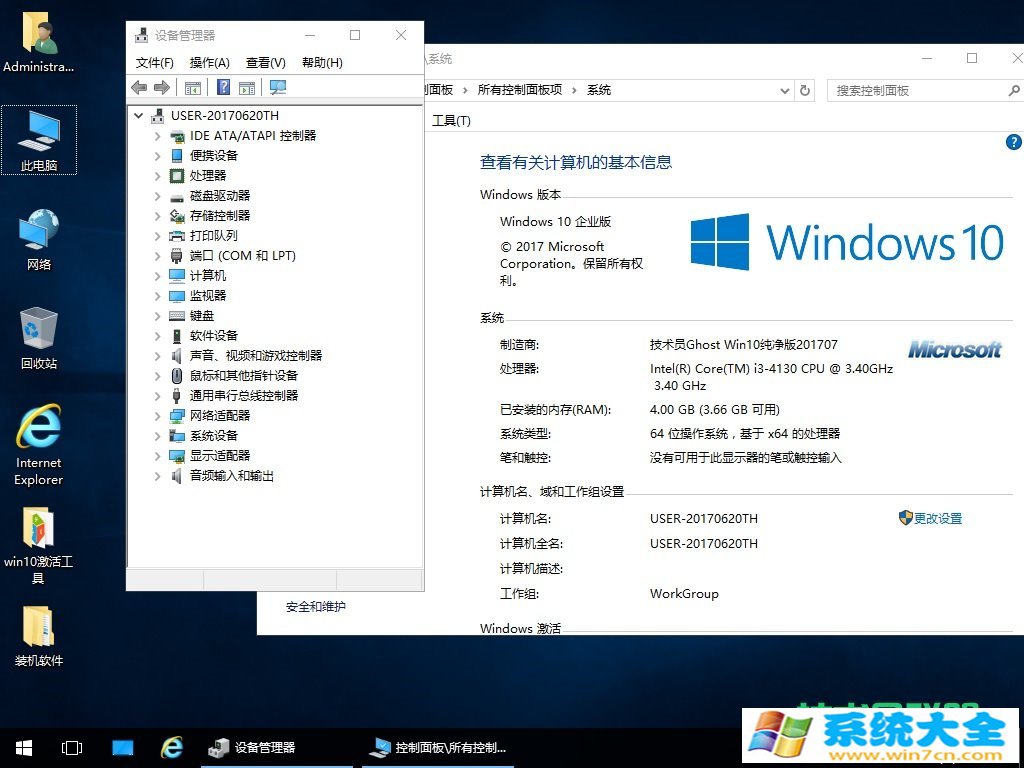The height and width of the screenshot is (768, 1024).
Task: Click the 更改设置 change settings link
Action: 937,518
